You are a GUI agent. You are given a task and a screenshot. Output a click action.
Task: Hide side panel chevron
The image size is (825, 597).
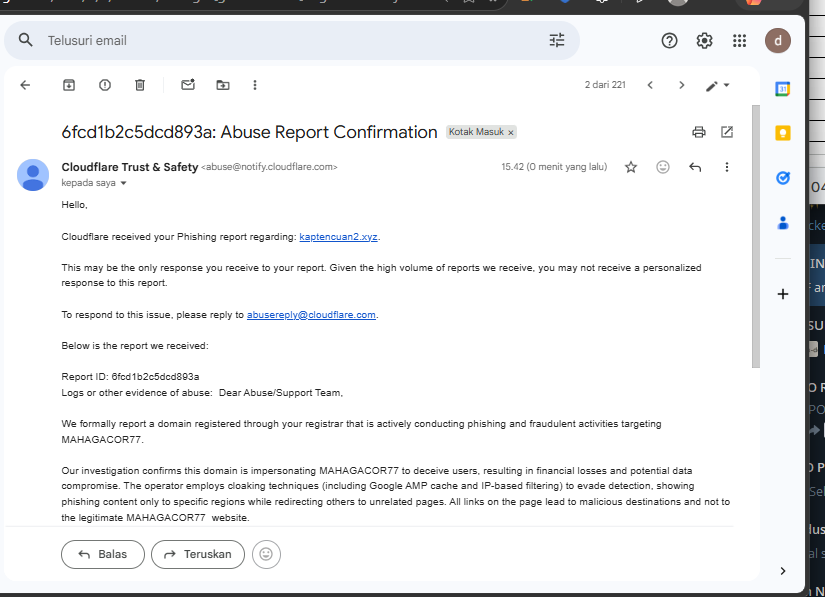pyautogui.click(x=783, y=571)
